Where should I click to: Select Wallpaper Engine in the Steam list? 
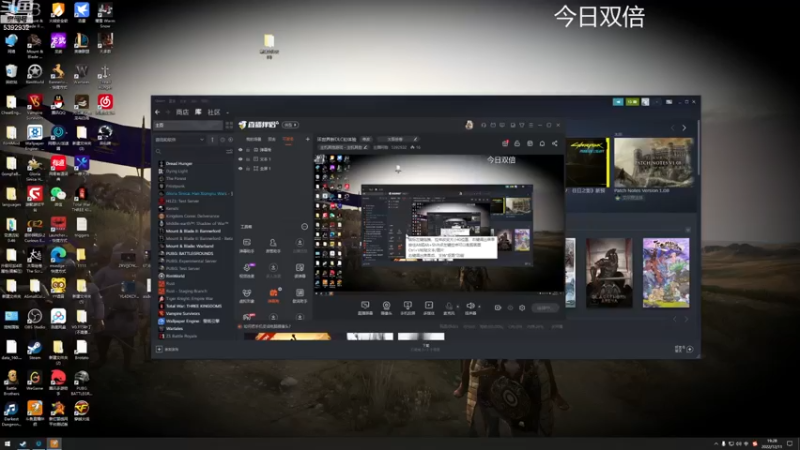click(192, 321)
